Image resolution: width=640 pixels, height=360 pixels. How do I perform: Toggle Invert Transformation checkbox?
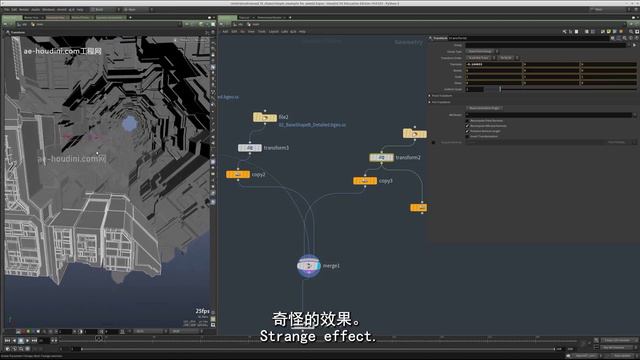pos(468,136)
